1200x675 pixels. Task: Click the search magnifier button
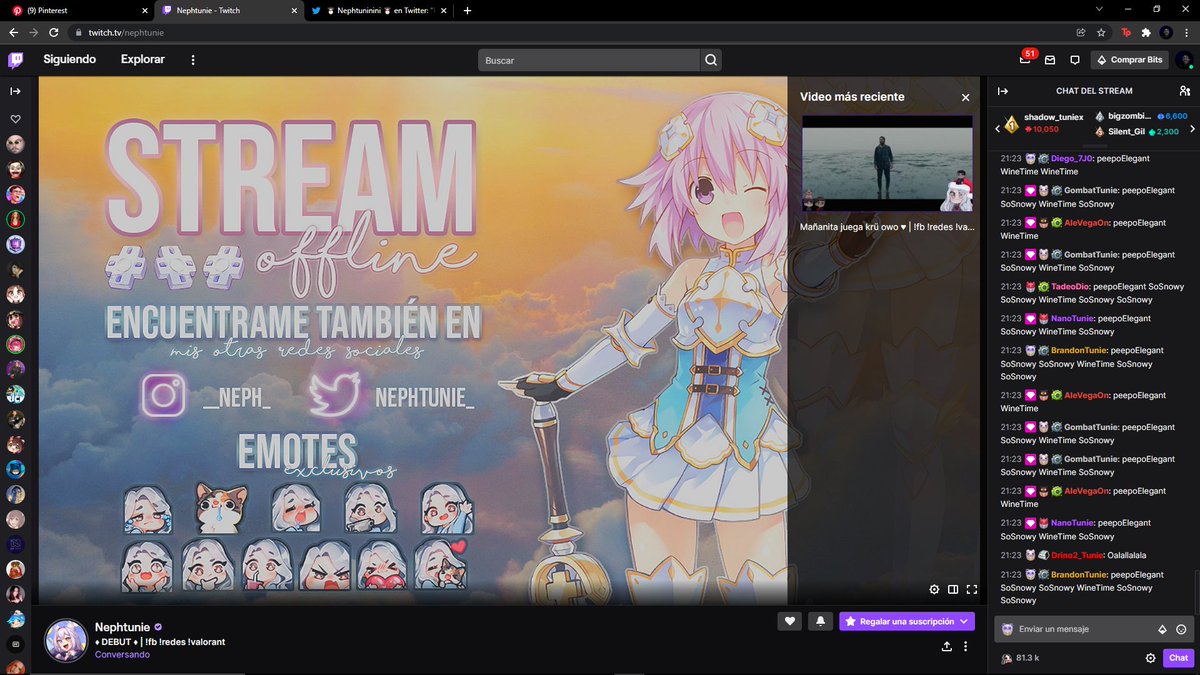point(711,60)
